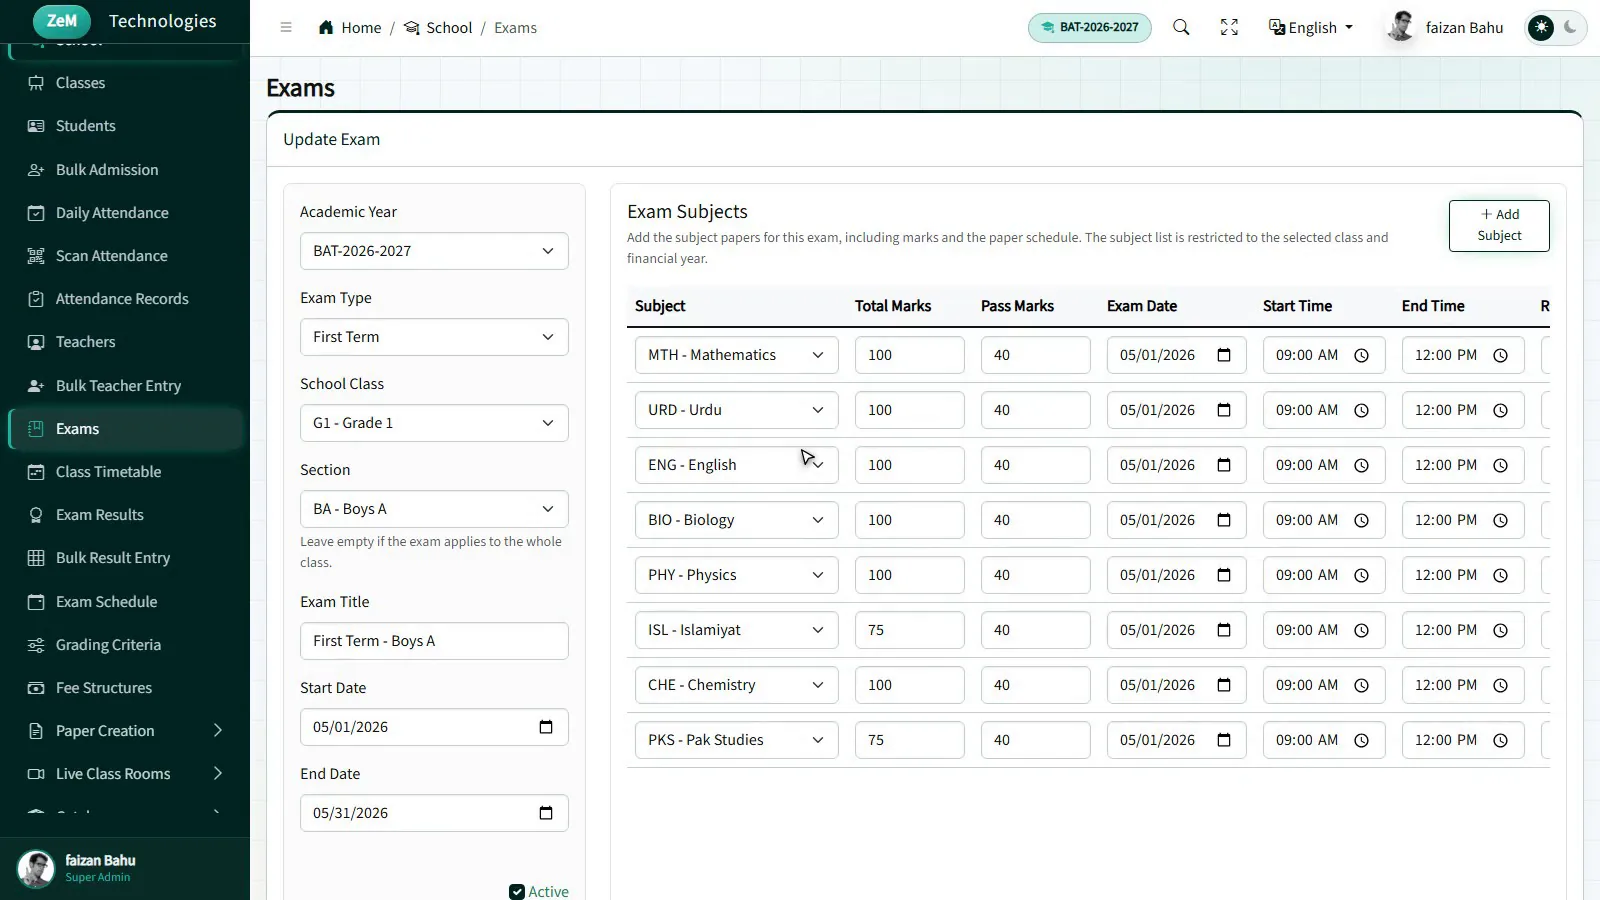This screenshot has width=1600, height=900.
Task: Toggle the dark/light theme switch
Action: [1555, 28]
